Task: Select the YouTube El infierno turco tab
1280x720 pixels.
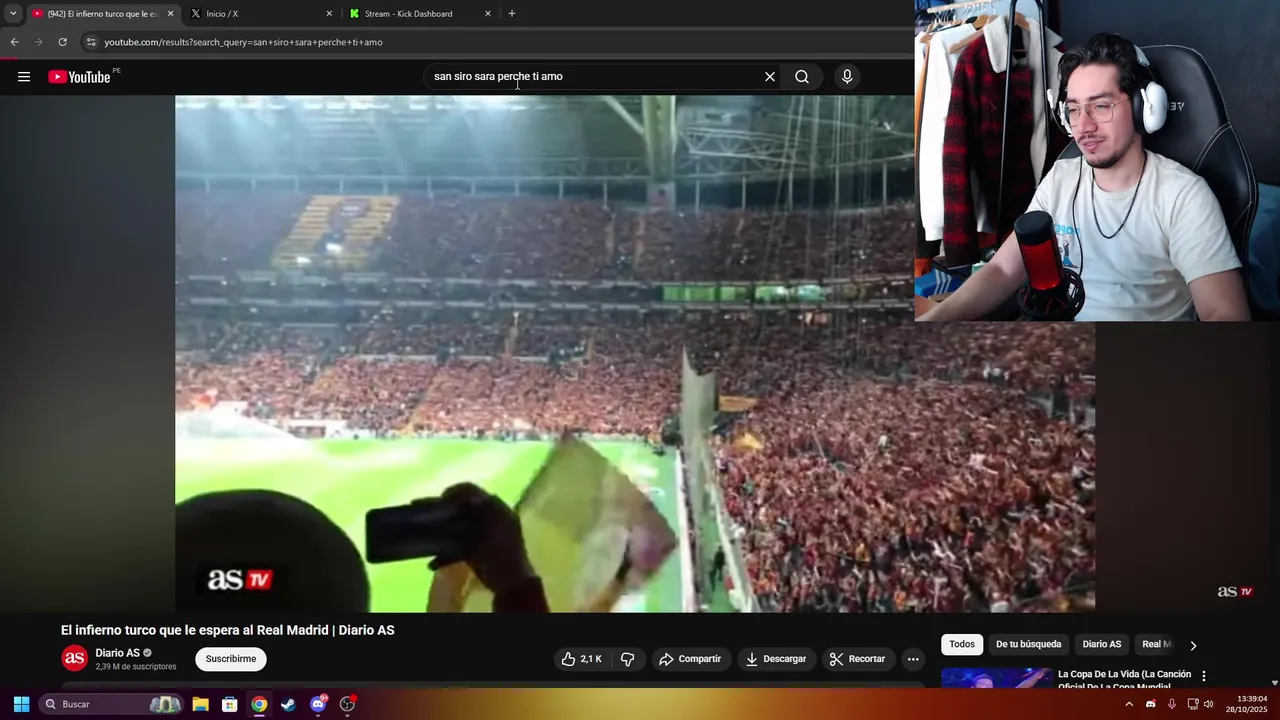Action: coord(102,14)
